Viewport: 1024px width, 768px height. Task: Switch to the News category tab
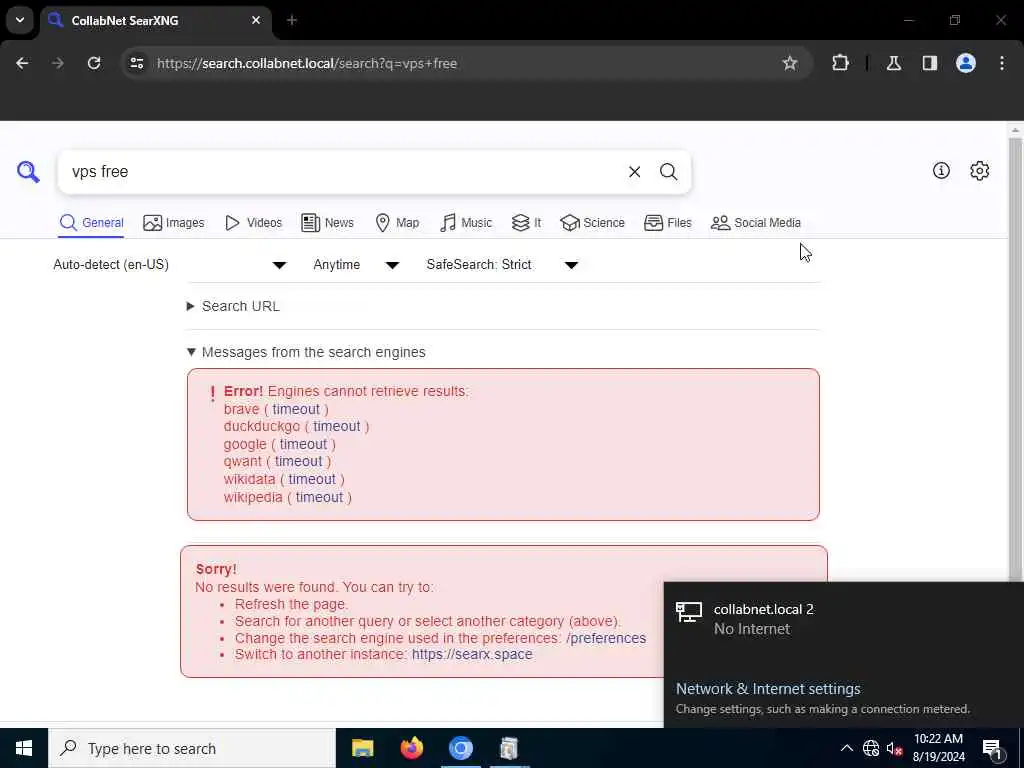(x=328, y=223)
